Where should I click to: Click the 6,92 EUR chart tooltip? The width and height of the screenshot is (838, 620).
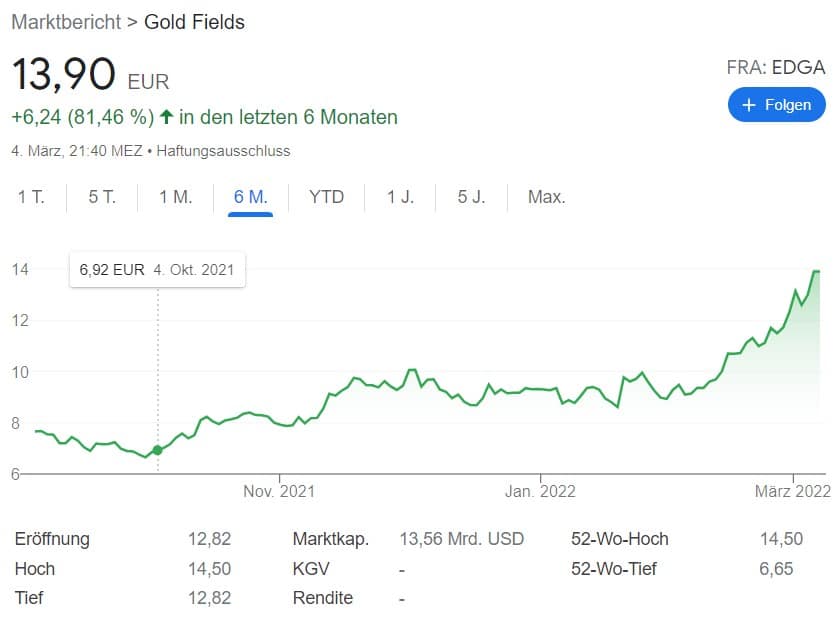tap(157, 270)
